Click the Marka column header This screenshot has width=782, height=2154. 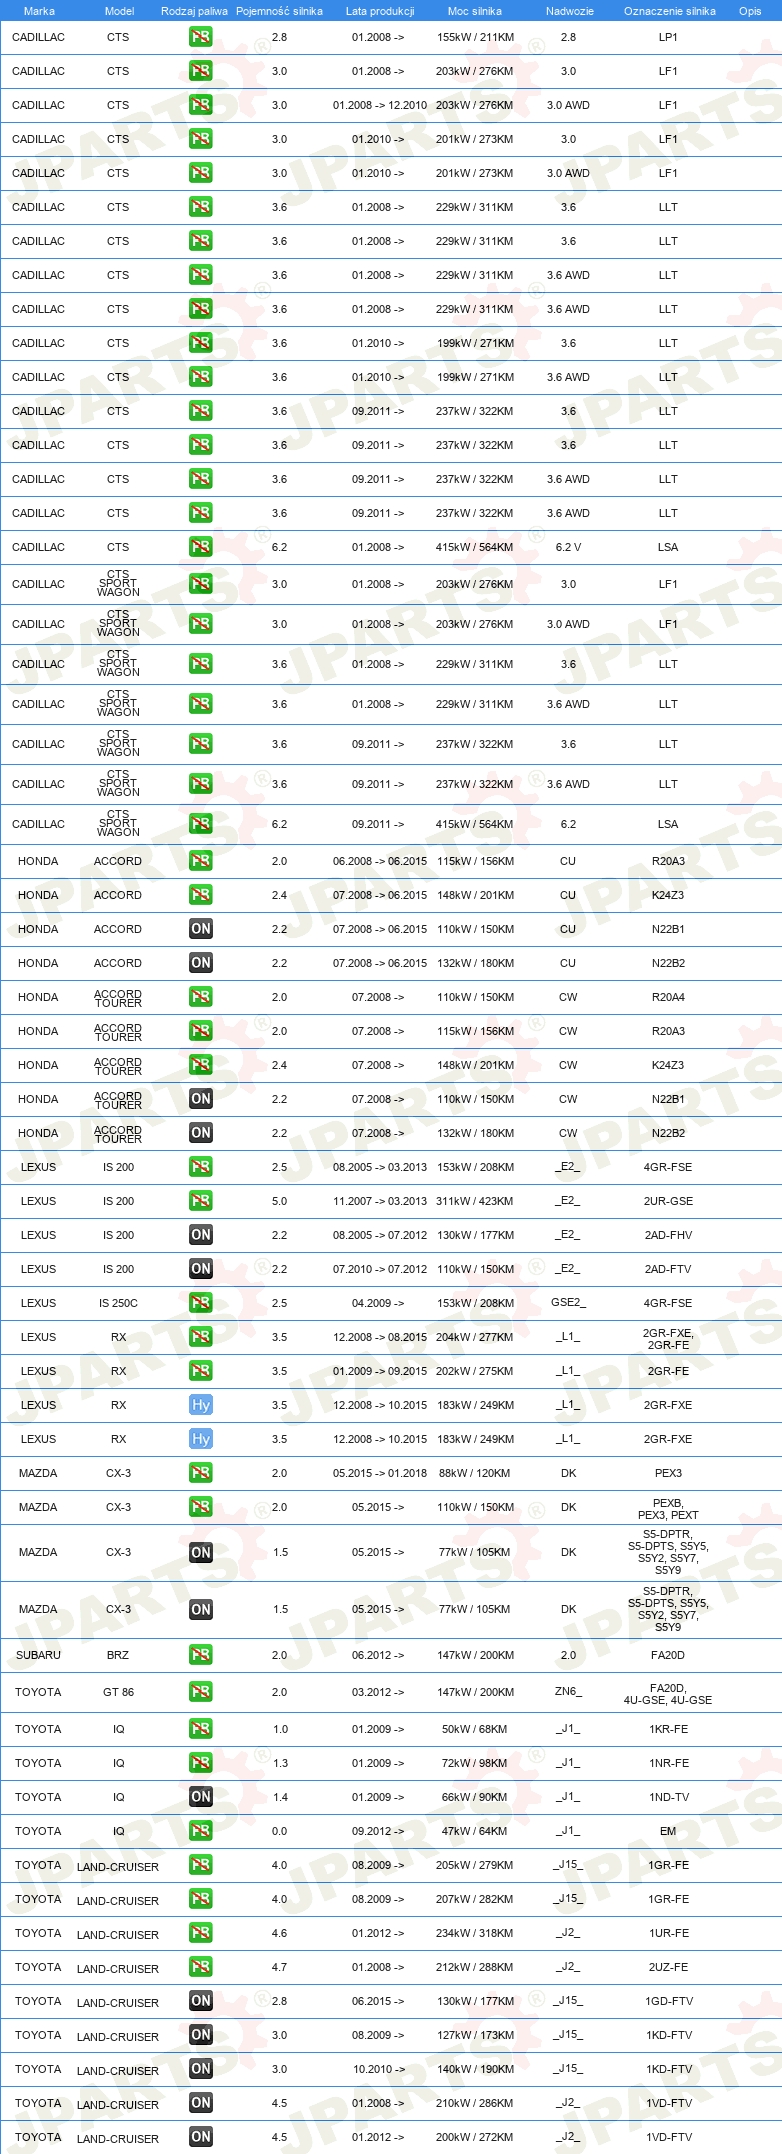pos(39,11)
